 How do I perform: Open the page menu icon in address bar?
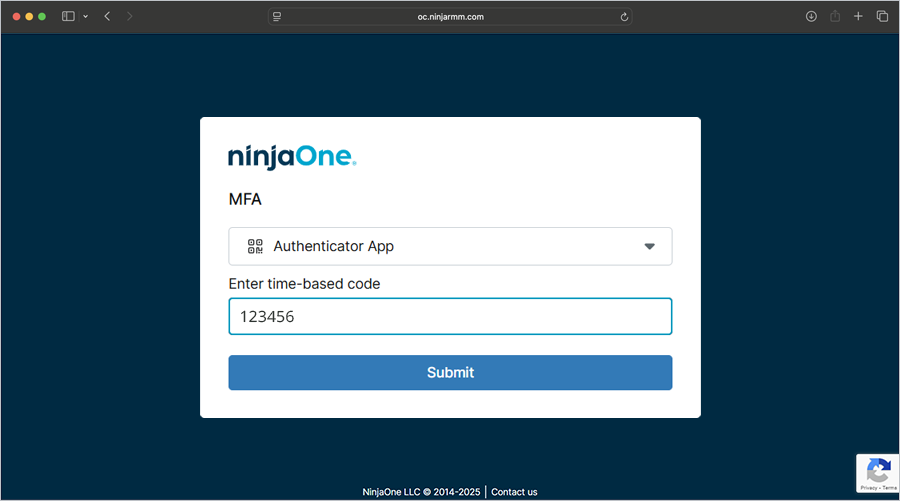pyautogui.click(x=277, y=17)
